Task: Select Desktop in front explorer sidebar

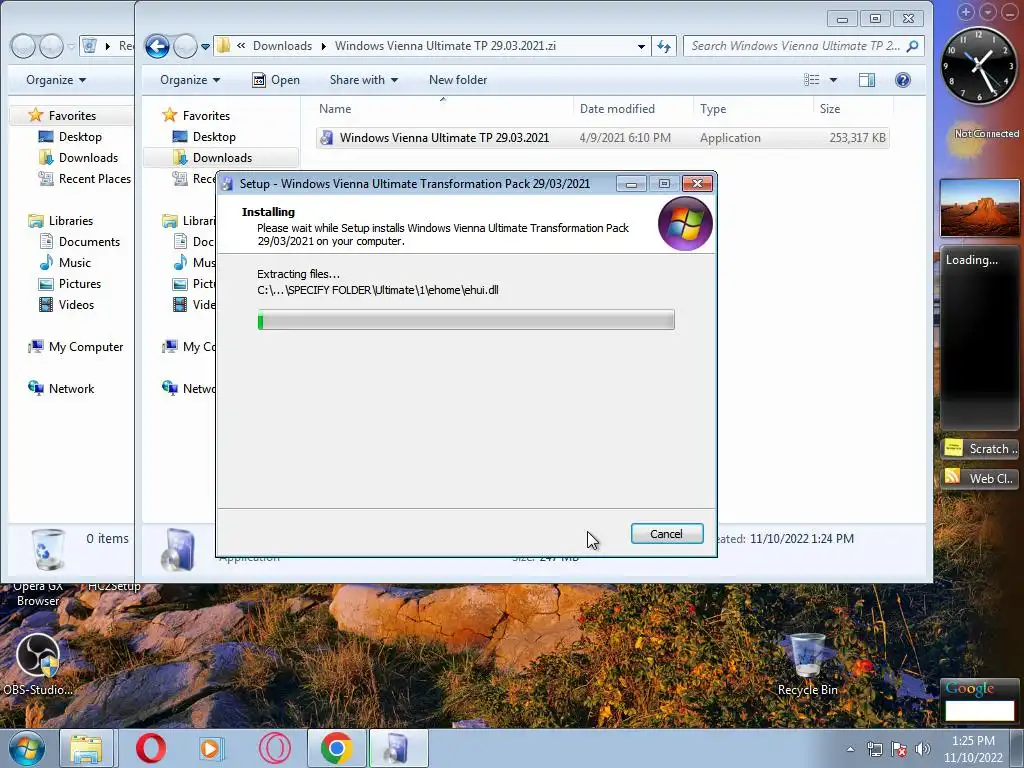Action: (x=214, y=136)
